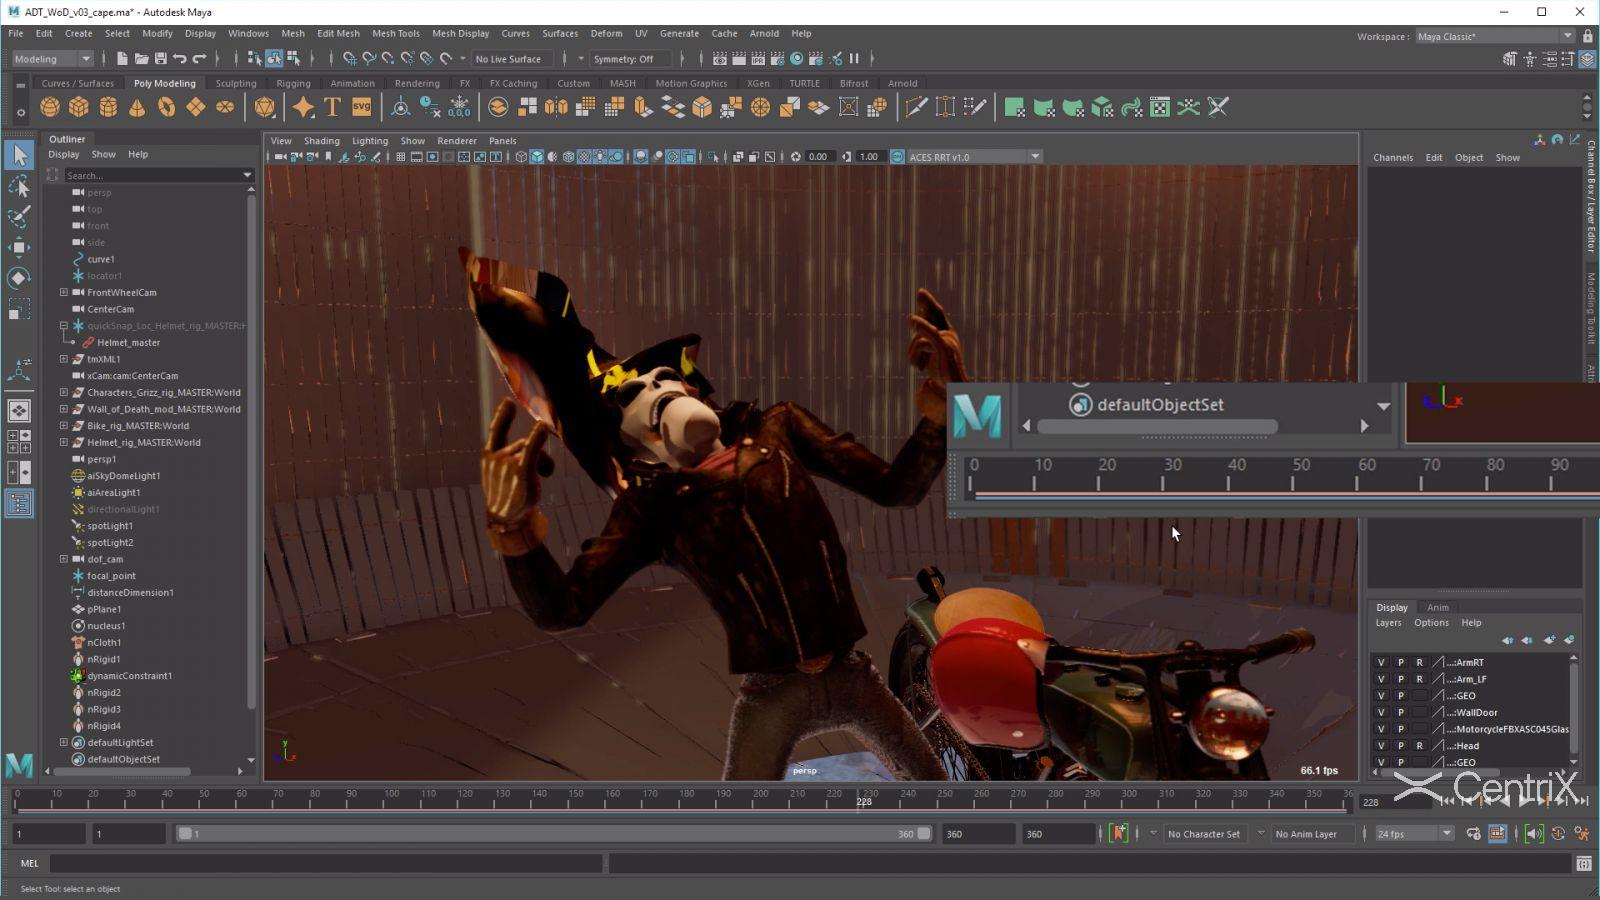Expand the Characters_Grizz_rig_MASTER:World node

(x=64, y=392)
